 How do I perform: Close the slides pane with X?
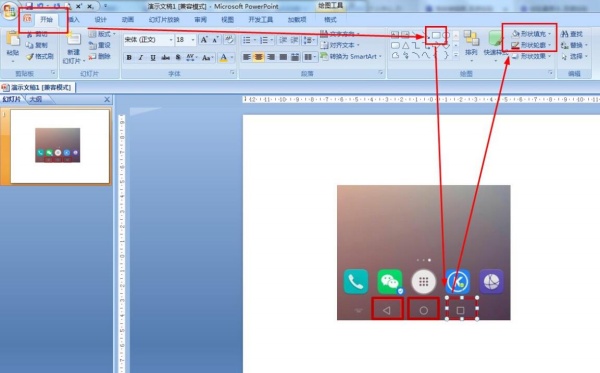pos(107,99)
